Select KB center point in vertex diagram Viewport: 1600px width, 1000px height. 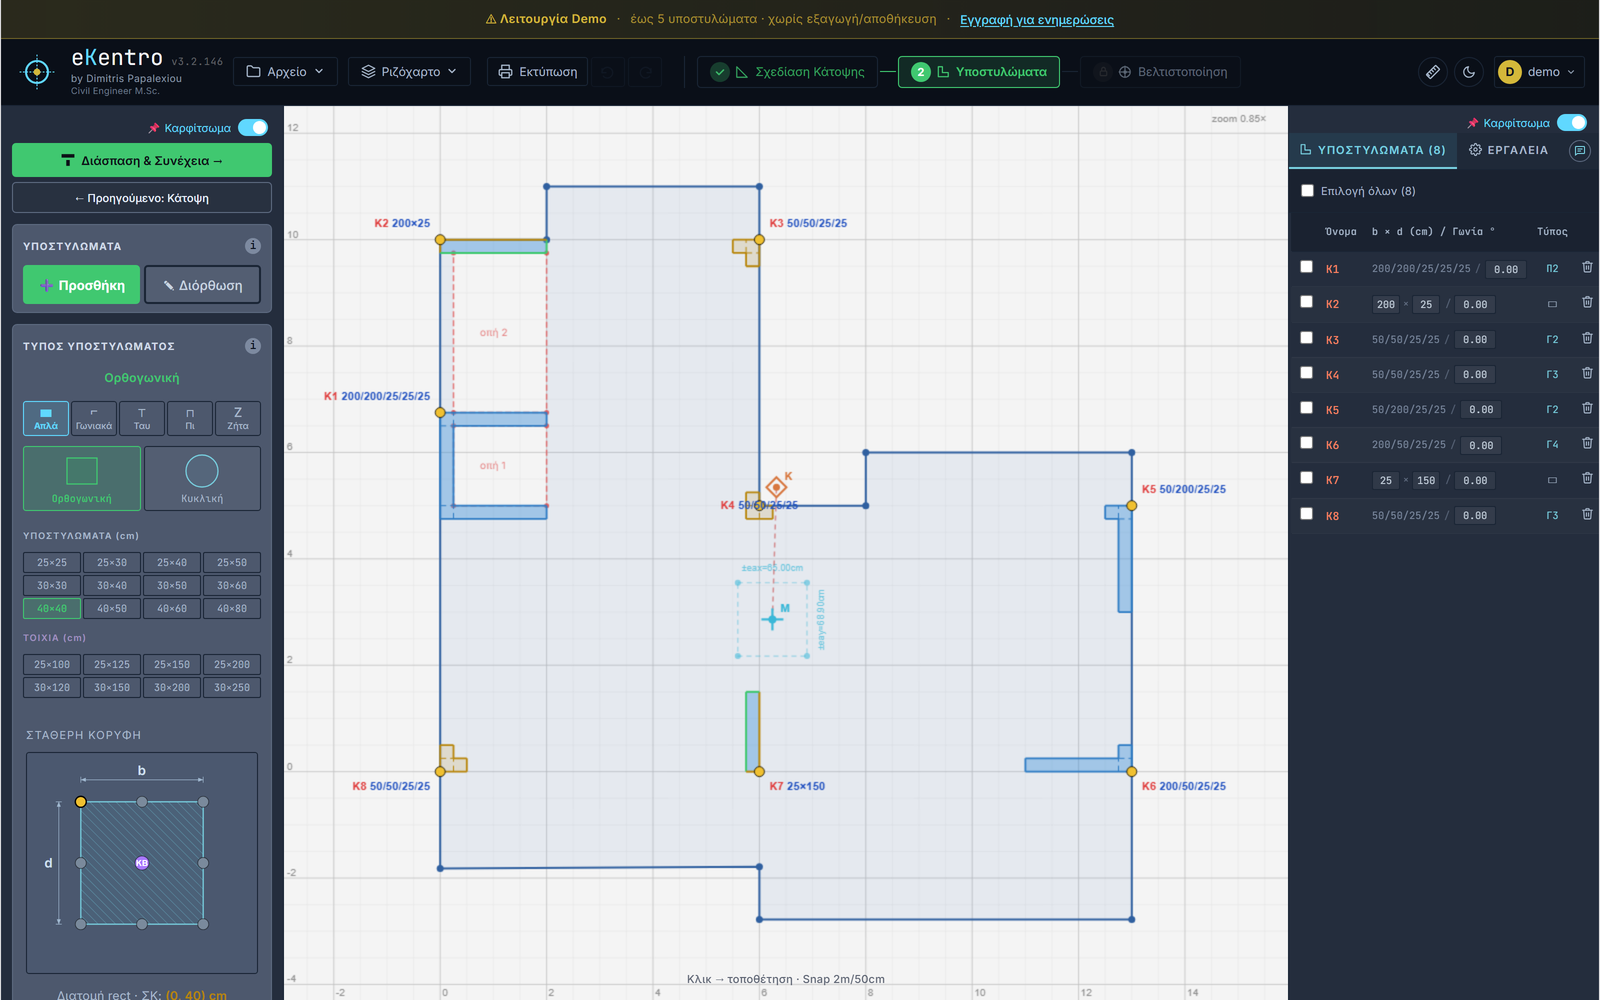coord(142,863)
